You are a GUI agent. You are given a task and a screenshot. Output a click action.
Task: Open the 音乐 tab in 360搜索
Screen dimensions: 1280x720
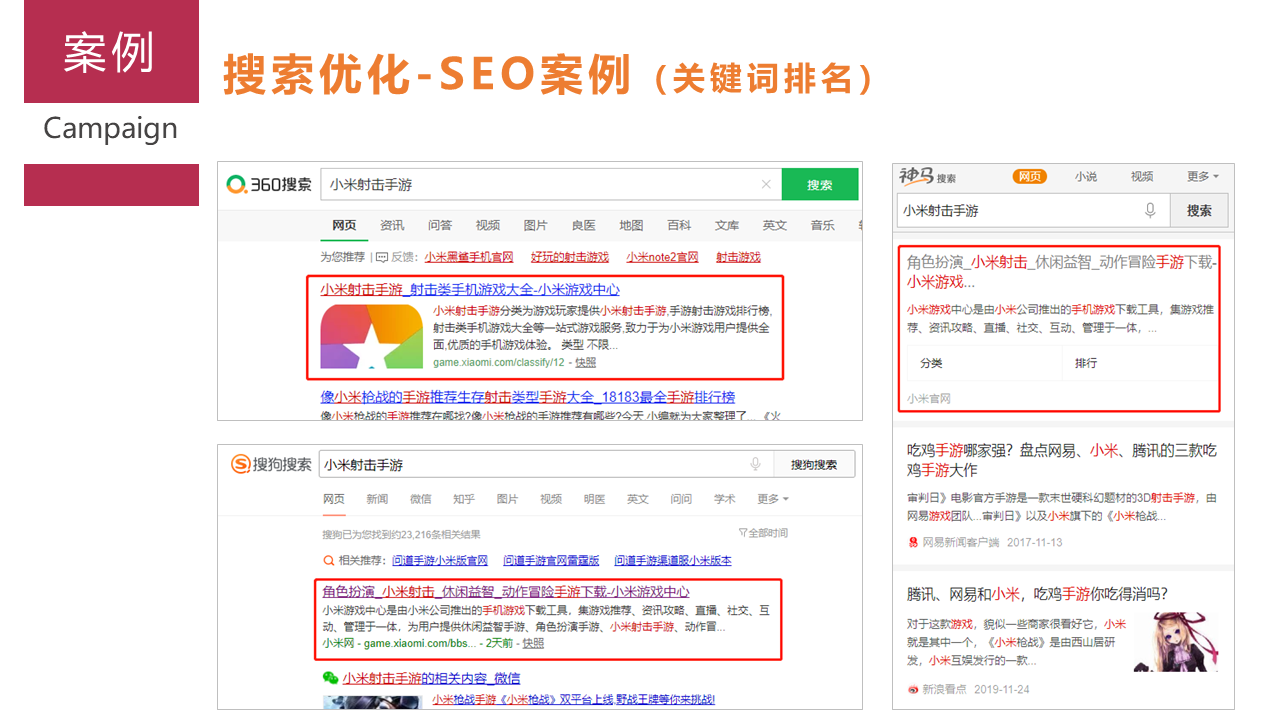[823, 225]
